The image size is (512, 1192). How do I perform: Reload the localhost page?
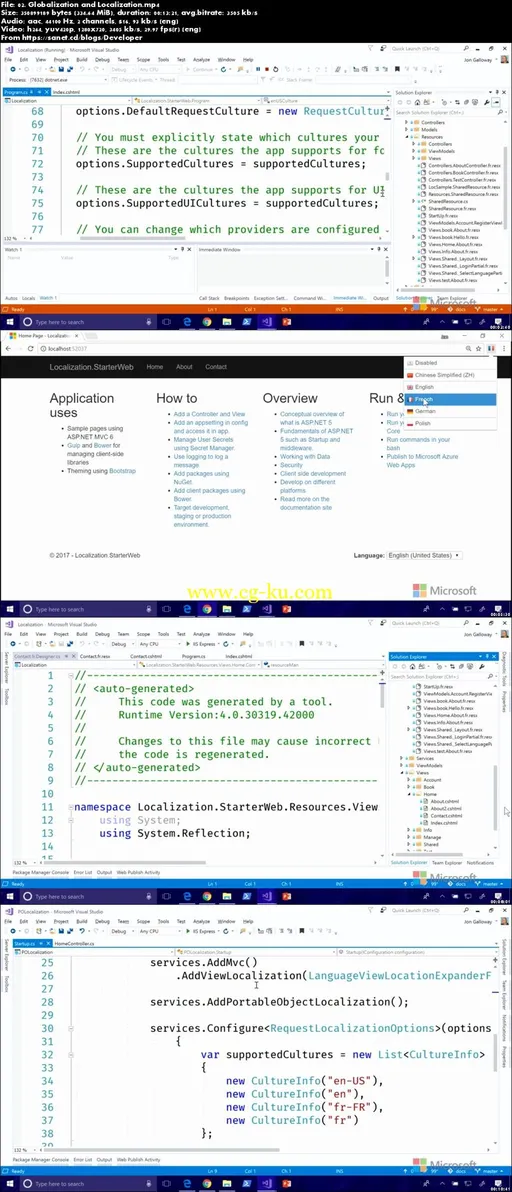30,348
